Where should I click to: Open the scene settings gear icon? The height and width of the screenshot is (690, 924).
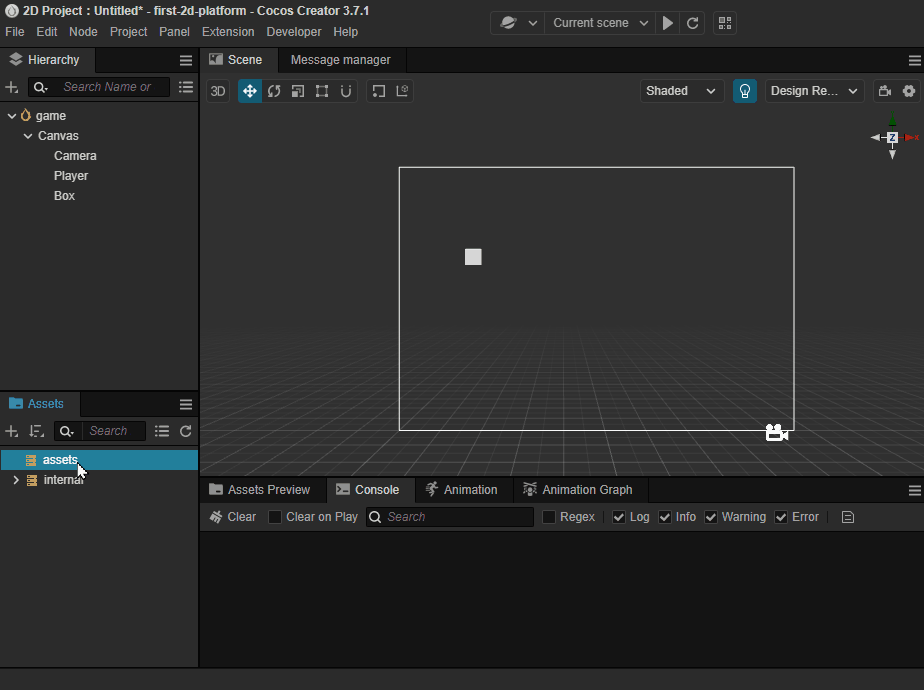click(909, 91)
